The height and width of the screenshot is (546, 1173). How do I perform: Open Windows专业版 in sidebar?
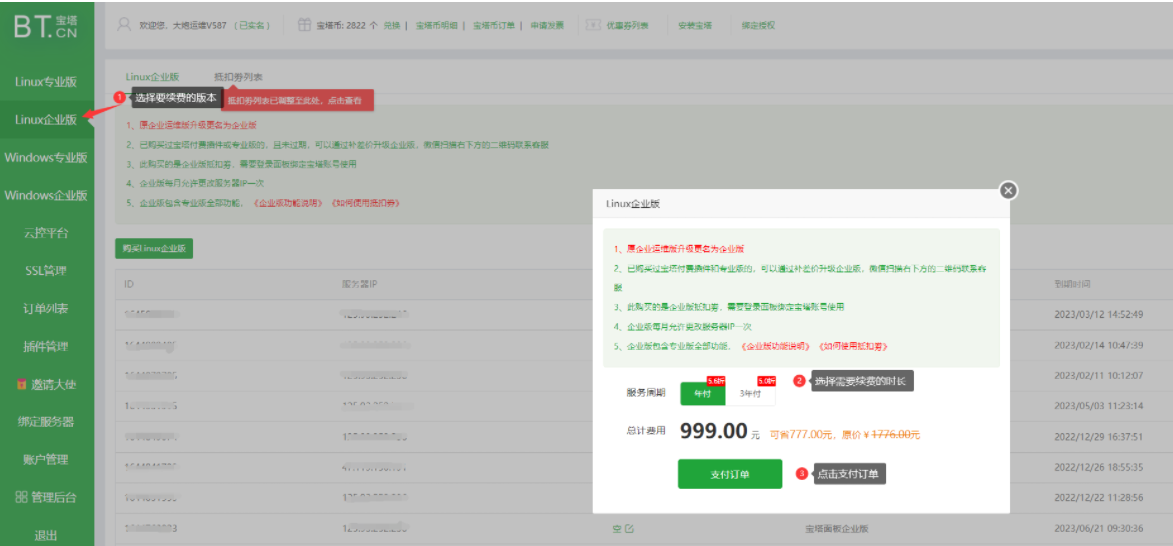(46, 158)
